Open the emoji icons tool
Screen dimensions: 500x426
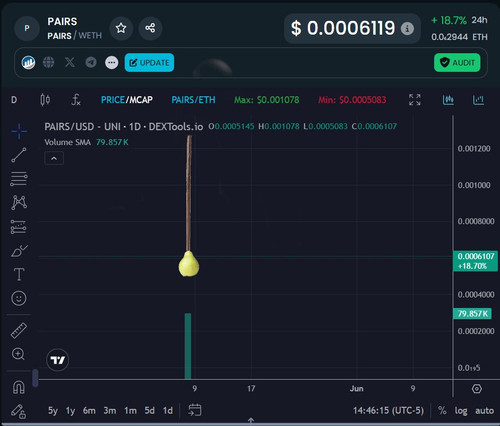pyautogui.click(x=19, y=298)
